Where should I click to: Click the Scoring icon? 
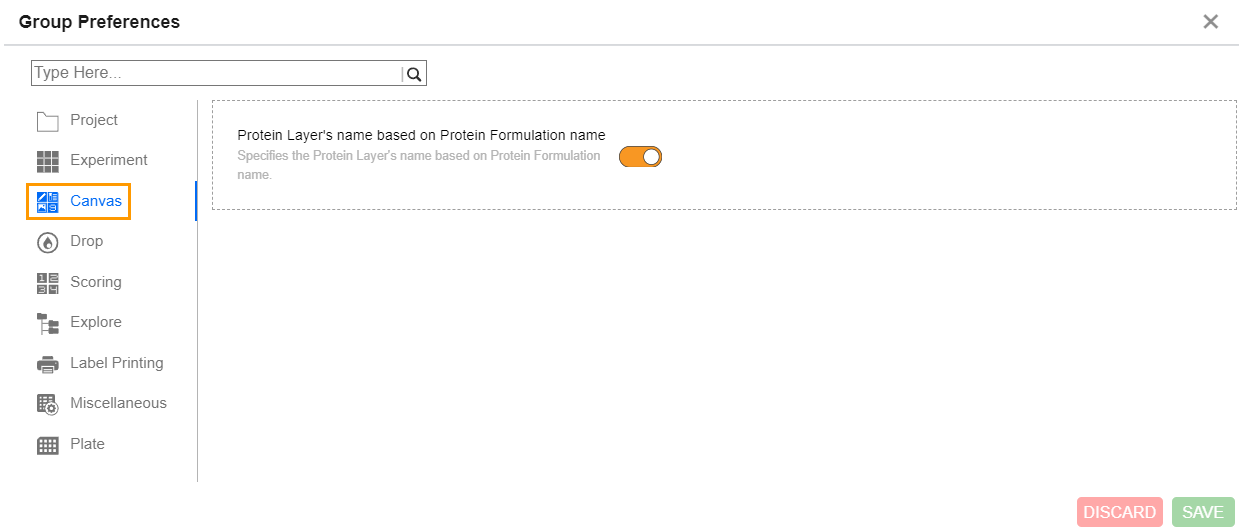click(x=48, y=283)
